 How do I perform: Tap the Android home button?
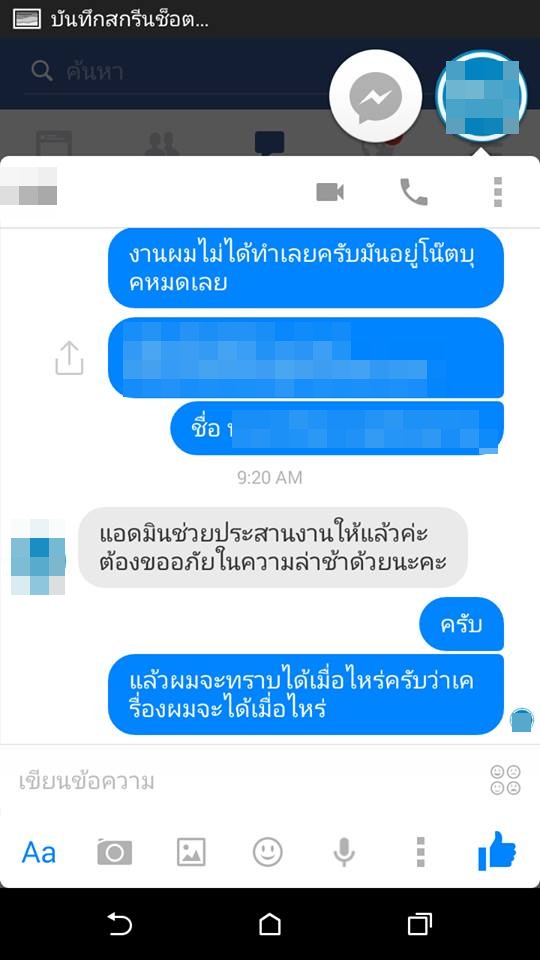point(270,924)
